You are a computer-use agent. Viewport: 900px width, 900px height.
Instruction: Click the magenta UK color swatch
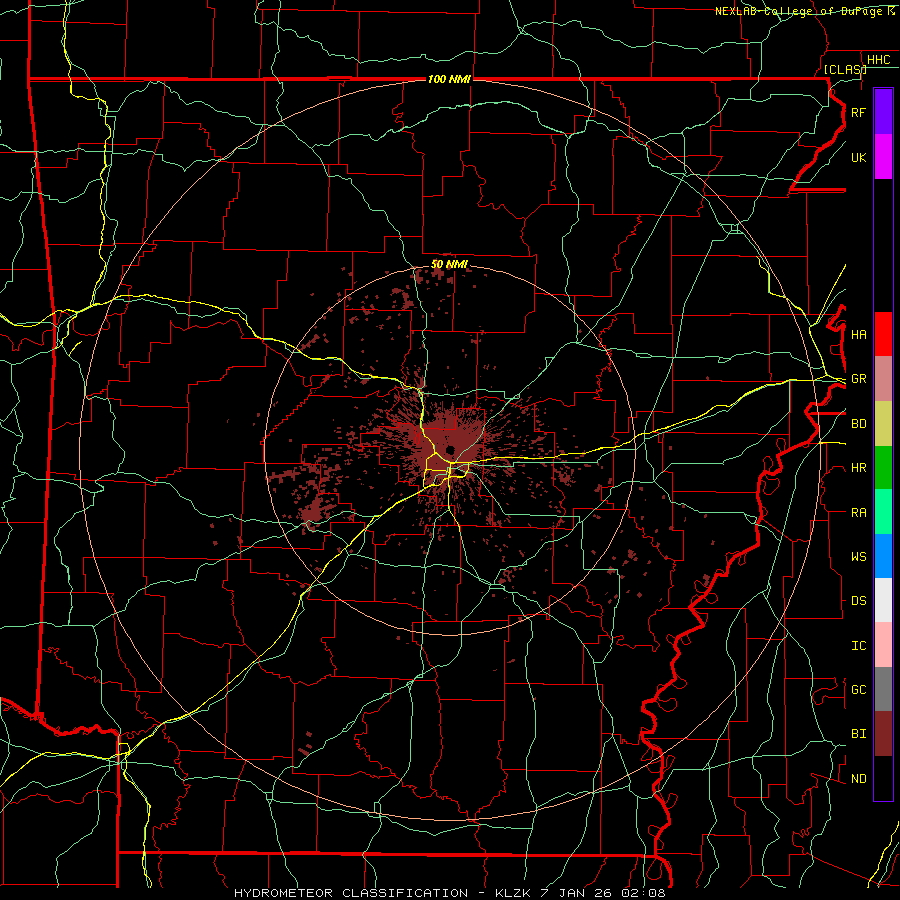[x=883, y=157]
